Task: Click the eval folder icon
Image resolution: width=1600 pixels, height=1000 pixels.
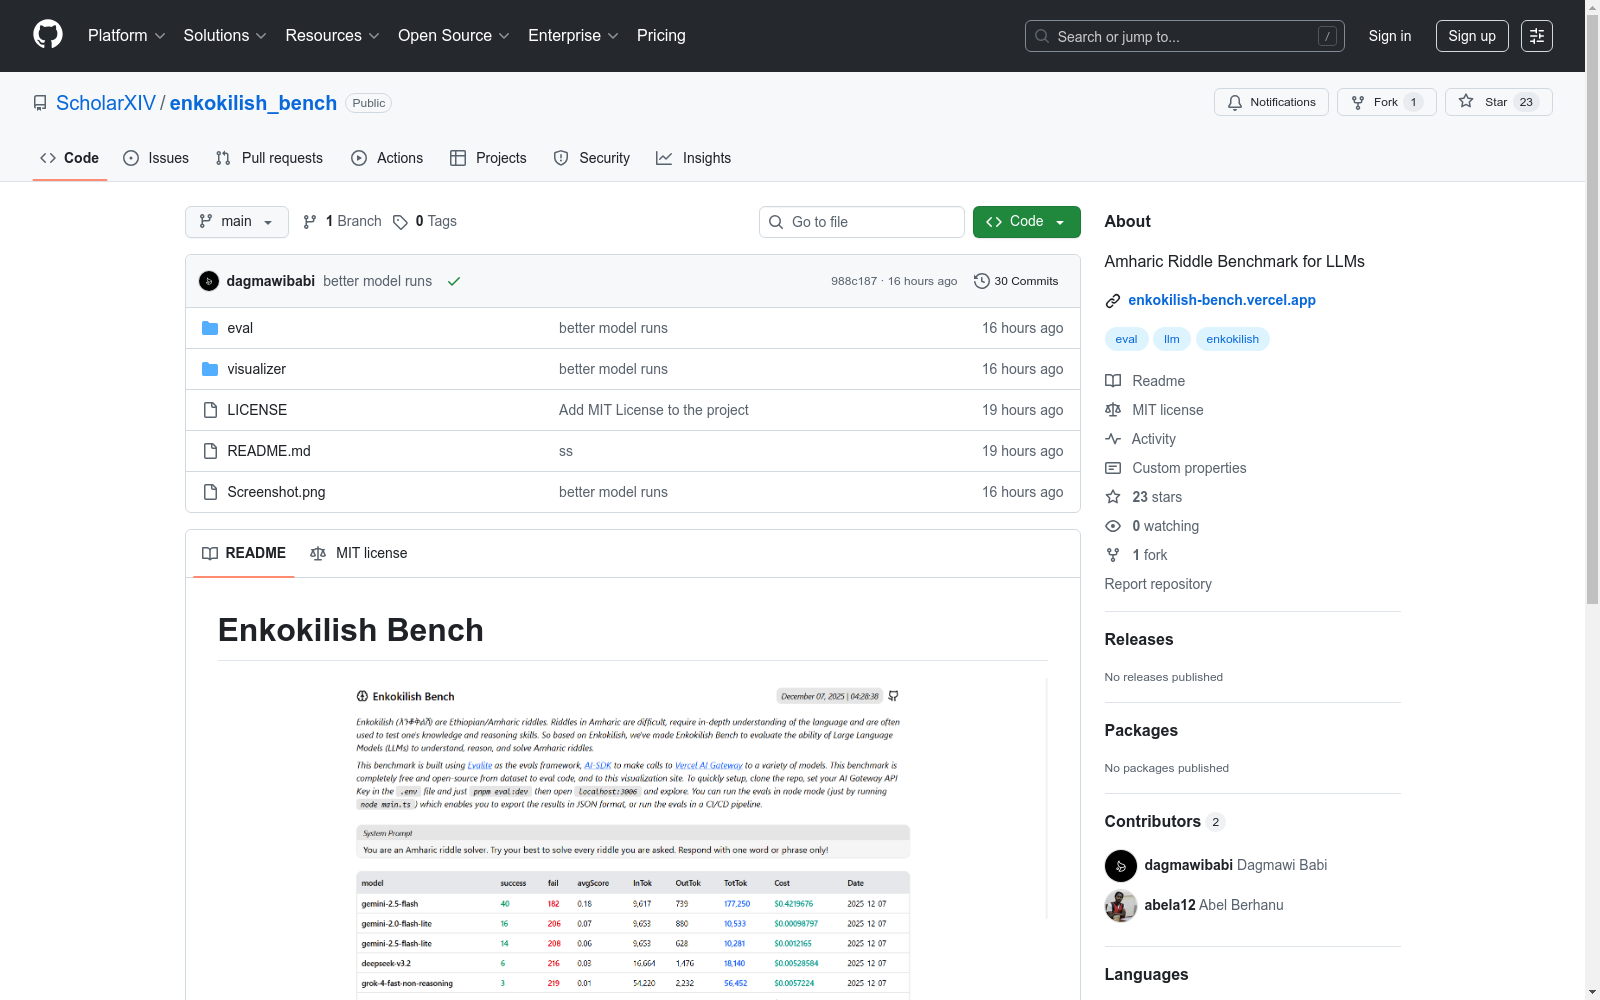Action: click(x=210, y=328)
